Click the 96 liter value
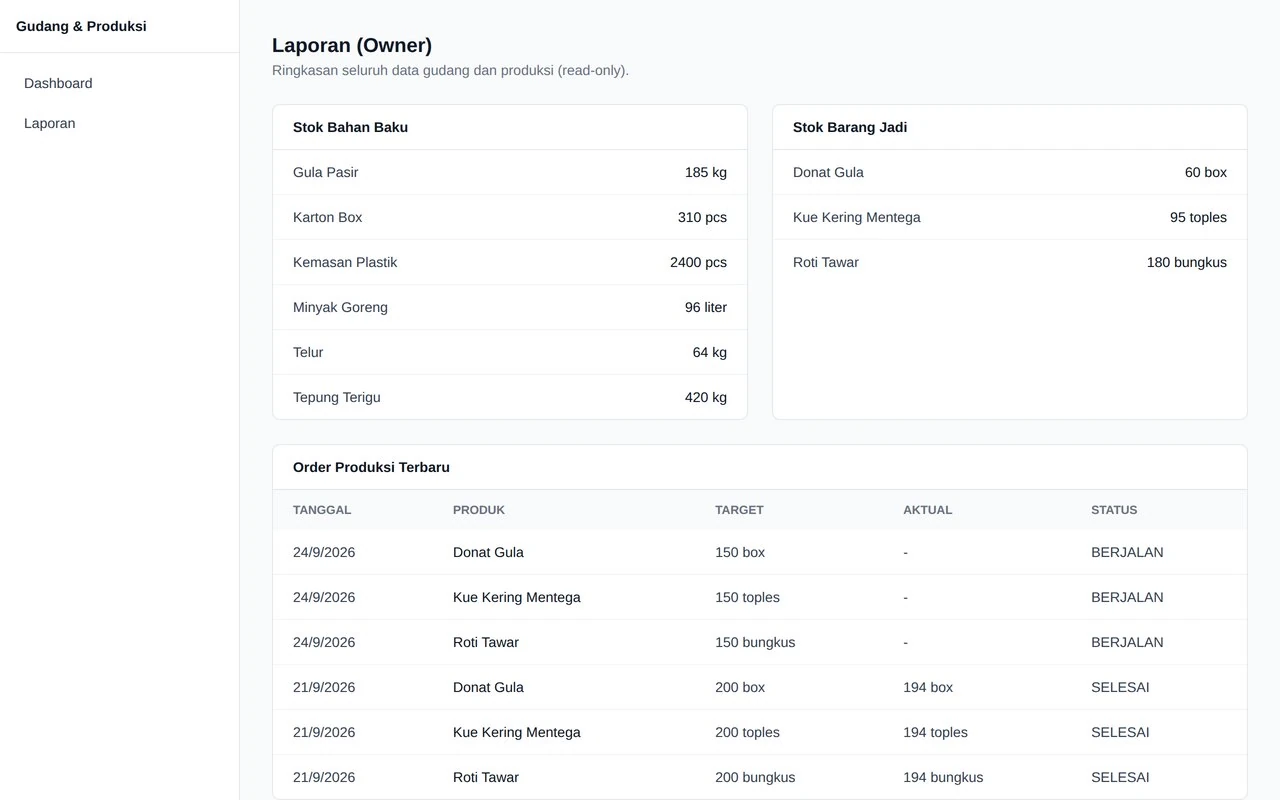The width and height of the screenshot is (1280, 800). point(706,307)
